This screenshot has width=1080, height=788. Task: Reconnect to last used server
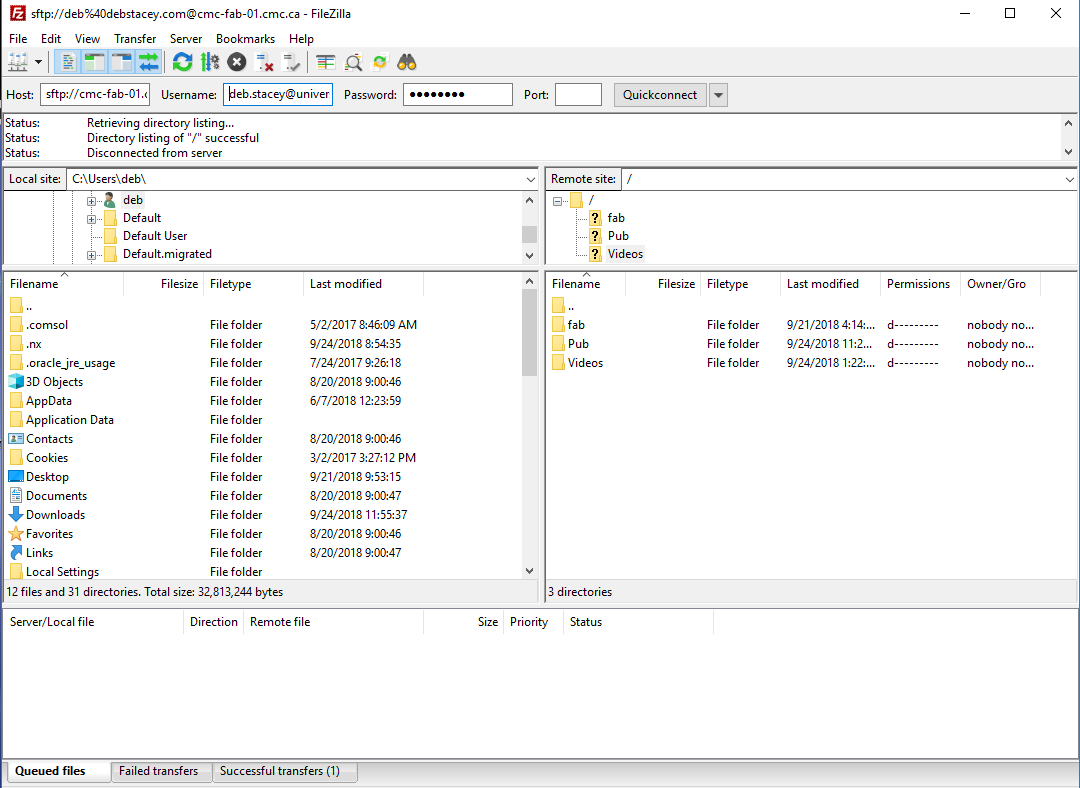[x=291, y=63]
